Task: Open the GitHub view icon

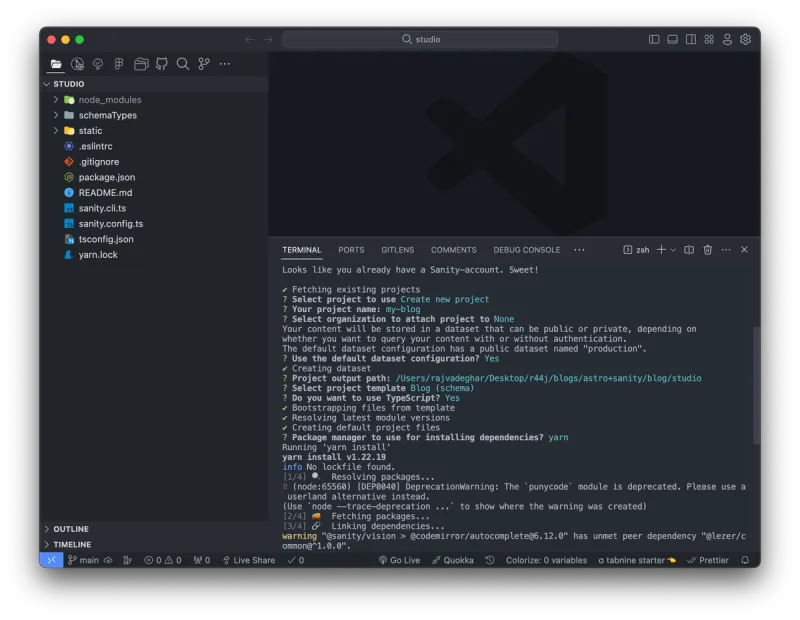Action: tap(162, 64)
